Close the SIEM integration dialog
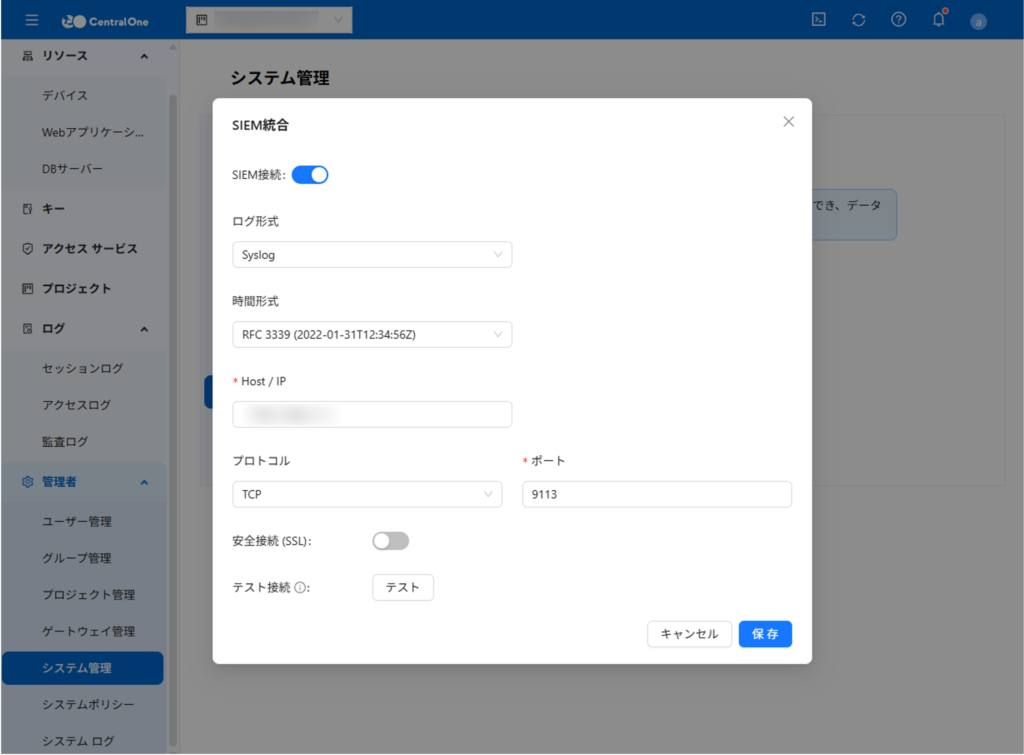Viewport: 1024px width, 755px height. tap(788, 122)
